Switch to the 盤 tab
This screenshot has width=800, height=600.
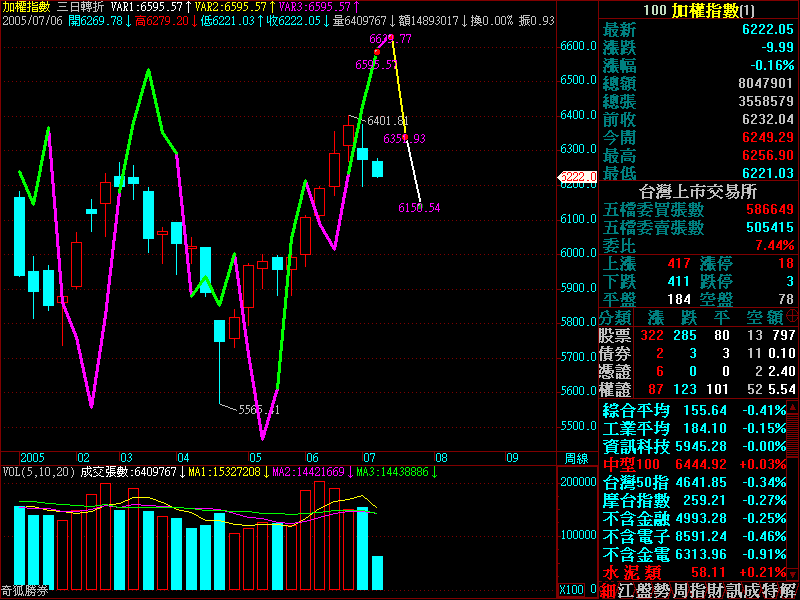tap(644, 591)
